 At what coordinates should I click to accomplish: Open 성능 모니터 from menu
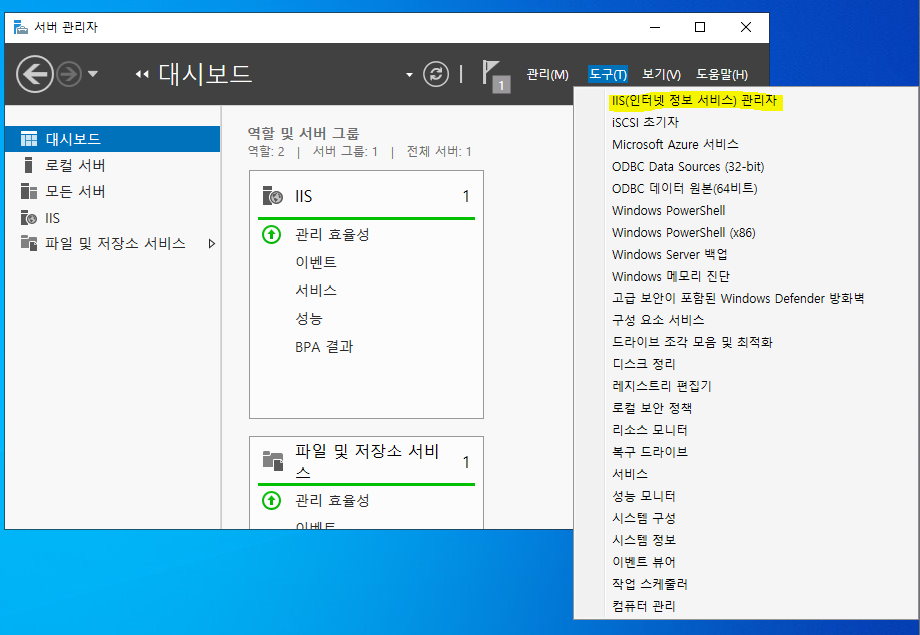pos(644,496)
